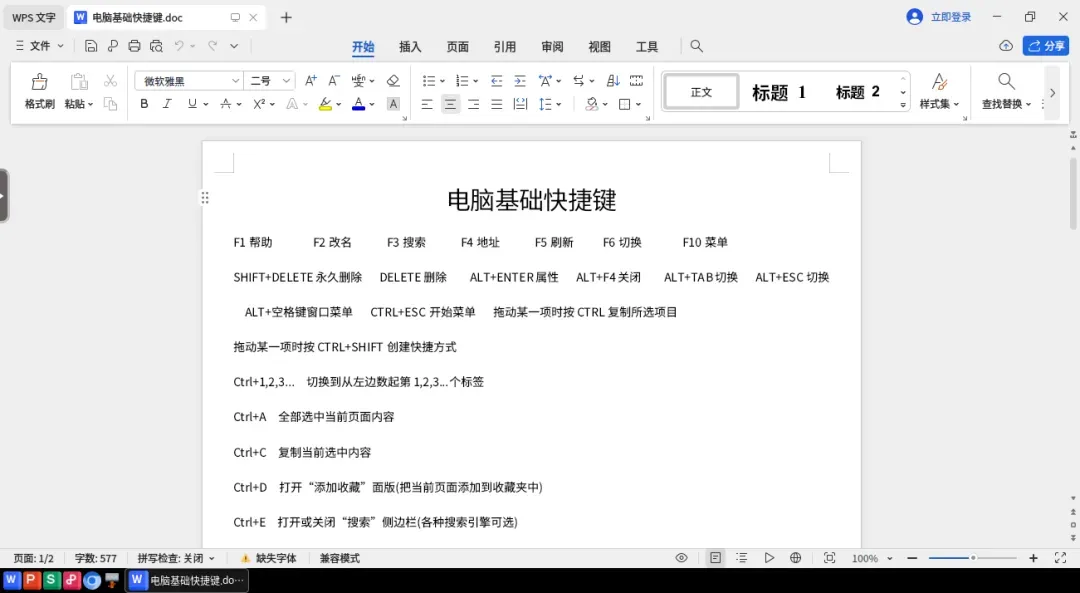Click the 立即登录 login button
The height and width of the screenshot is (593, 1080).
tap(939, 17)
